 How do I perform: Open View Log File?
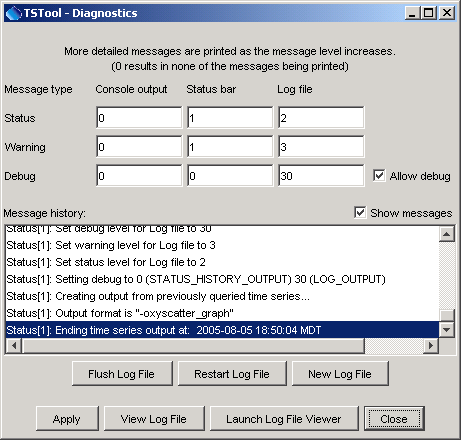coord(154,419)
